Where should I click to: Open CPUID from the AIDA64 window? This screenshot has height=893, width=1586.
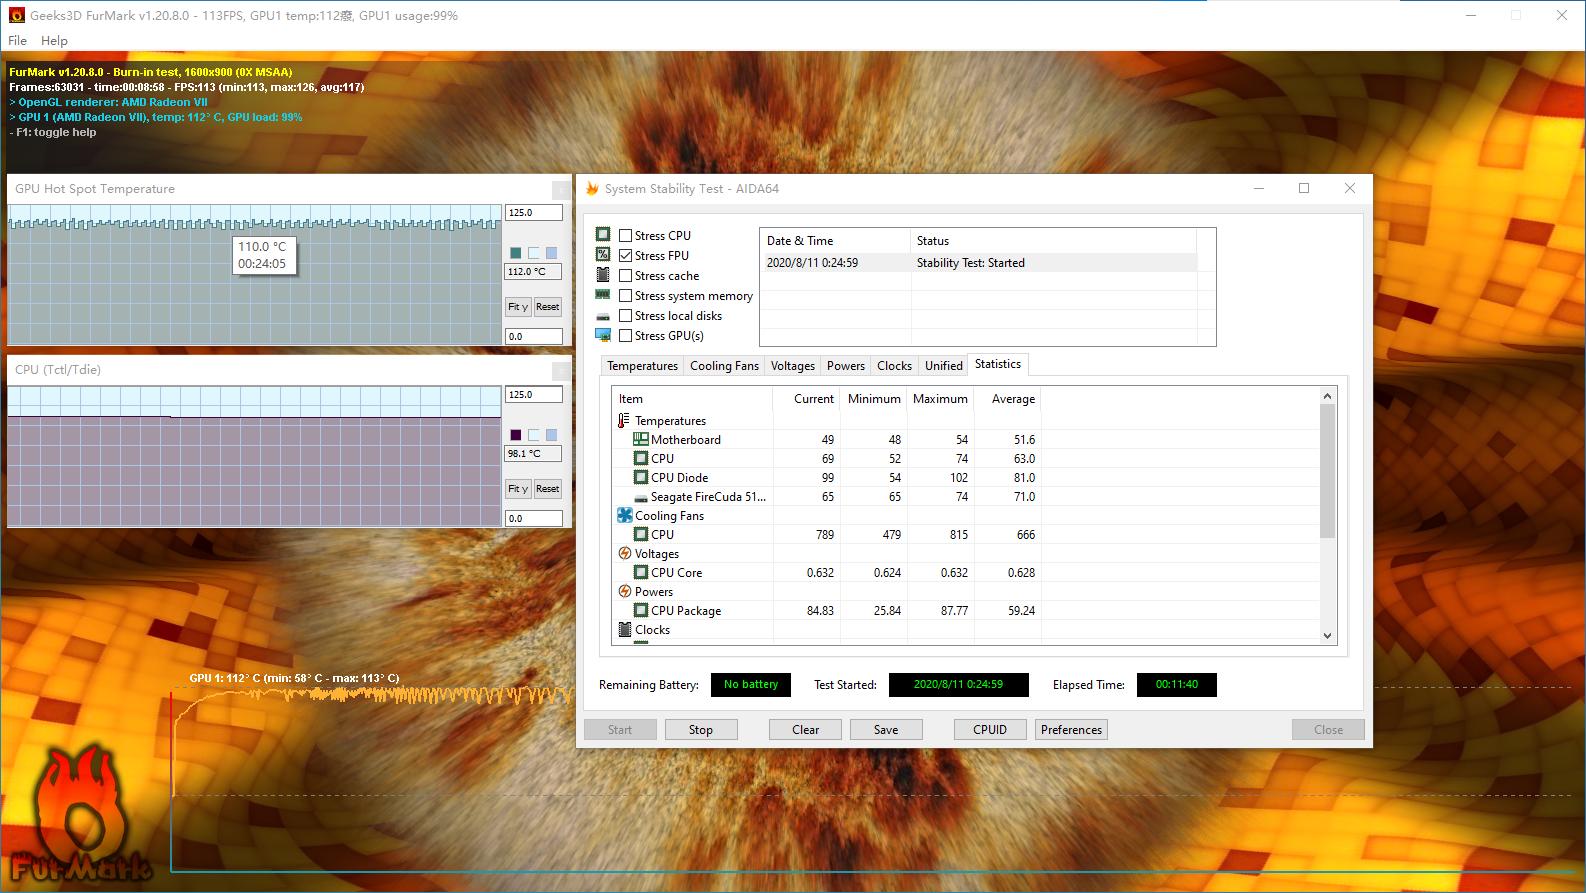(x=990, y=730)
